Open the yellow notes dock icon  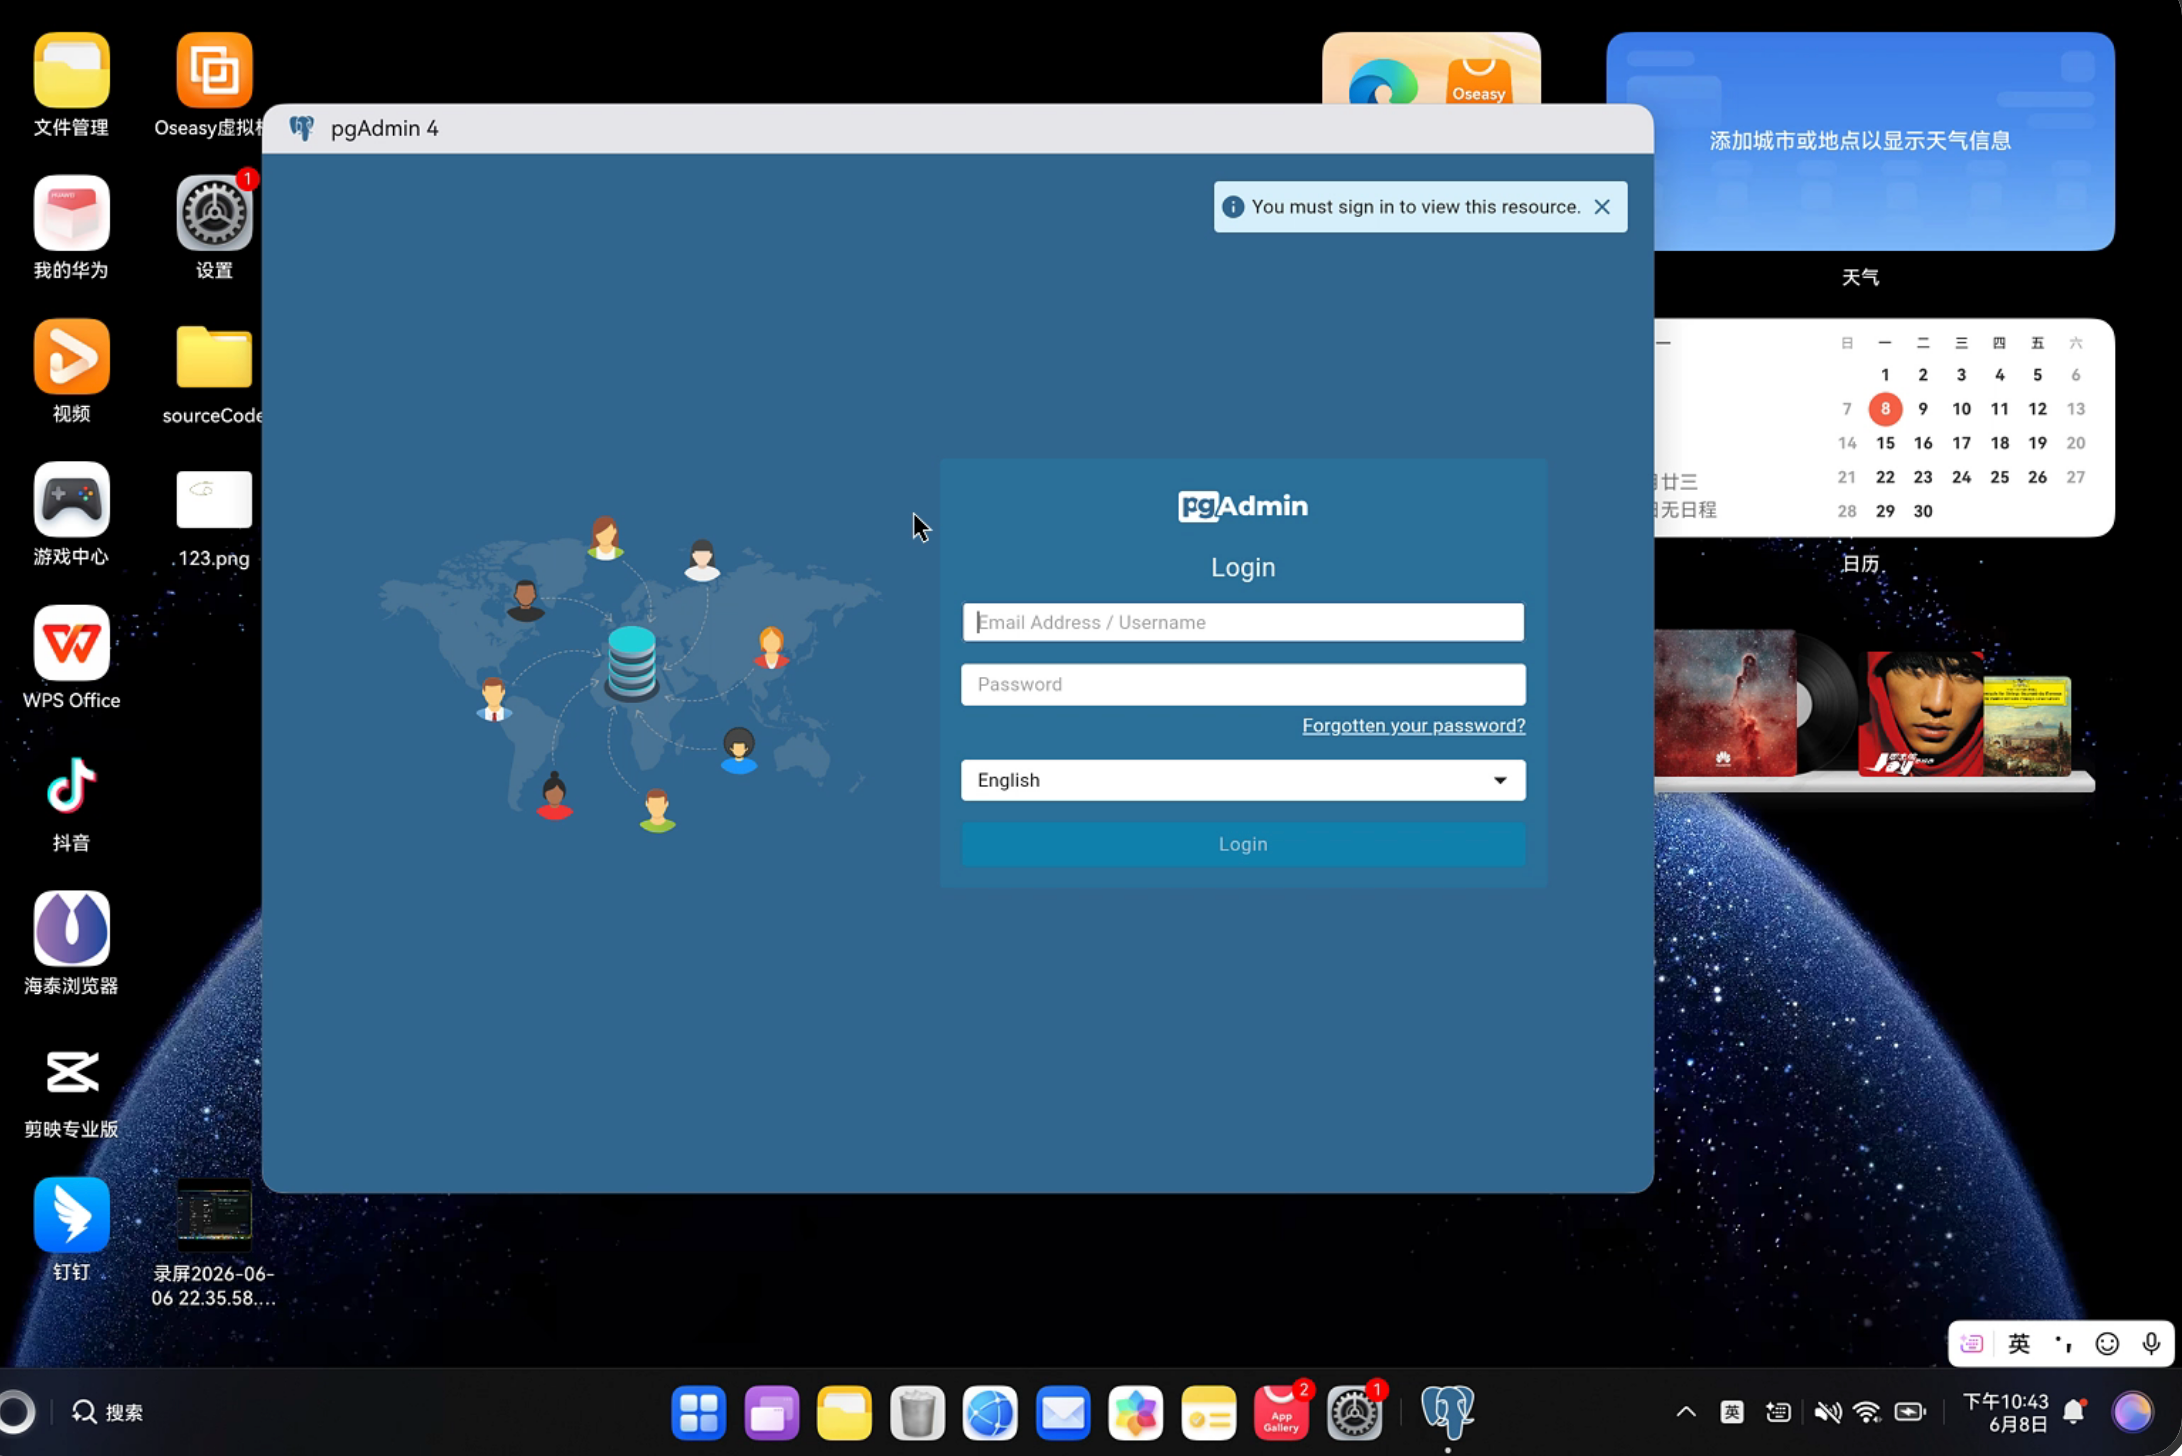pyautogui.click(x=1209, y=1413)
